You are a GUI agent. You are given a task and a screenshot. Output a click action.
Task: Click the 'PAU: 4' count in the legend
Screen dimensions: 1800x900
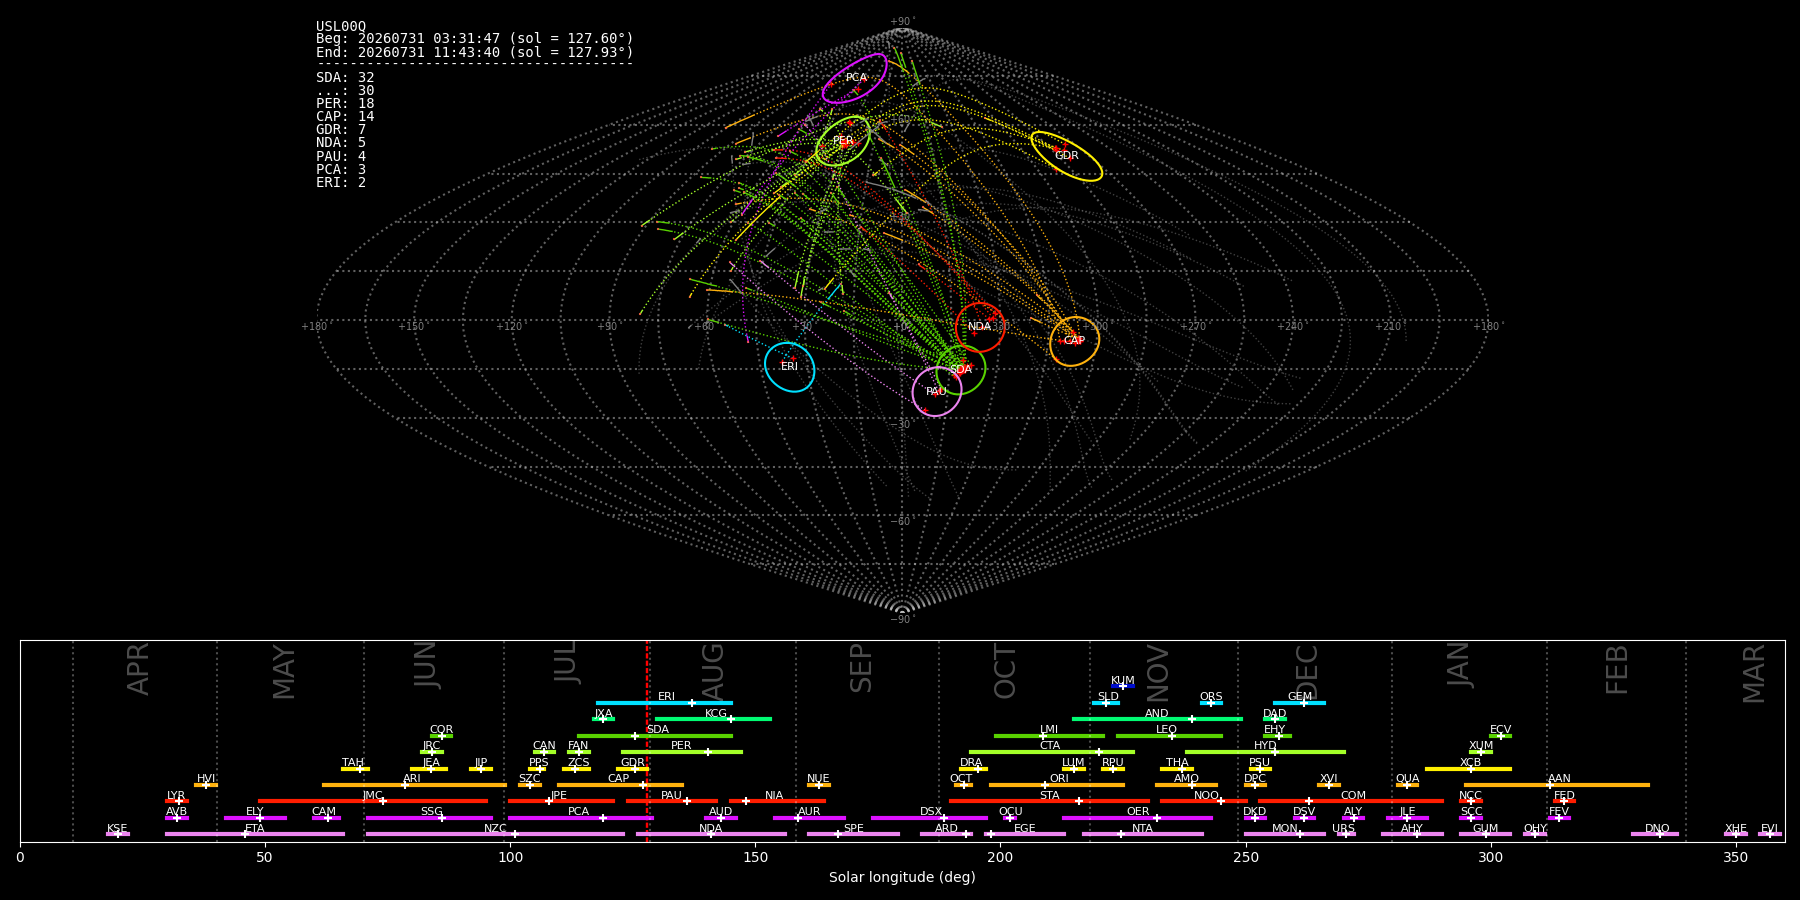(x=341, y=156)
